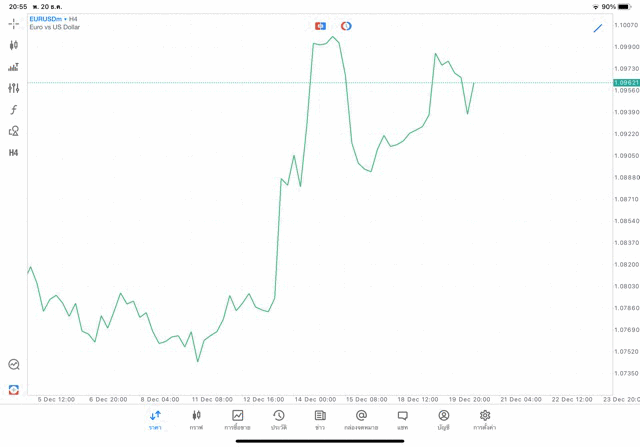Screen dimensions: 640x447
Task: Open the ประวัติ (History) tab
Action: click(279, 419)
